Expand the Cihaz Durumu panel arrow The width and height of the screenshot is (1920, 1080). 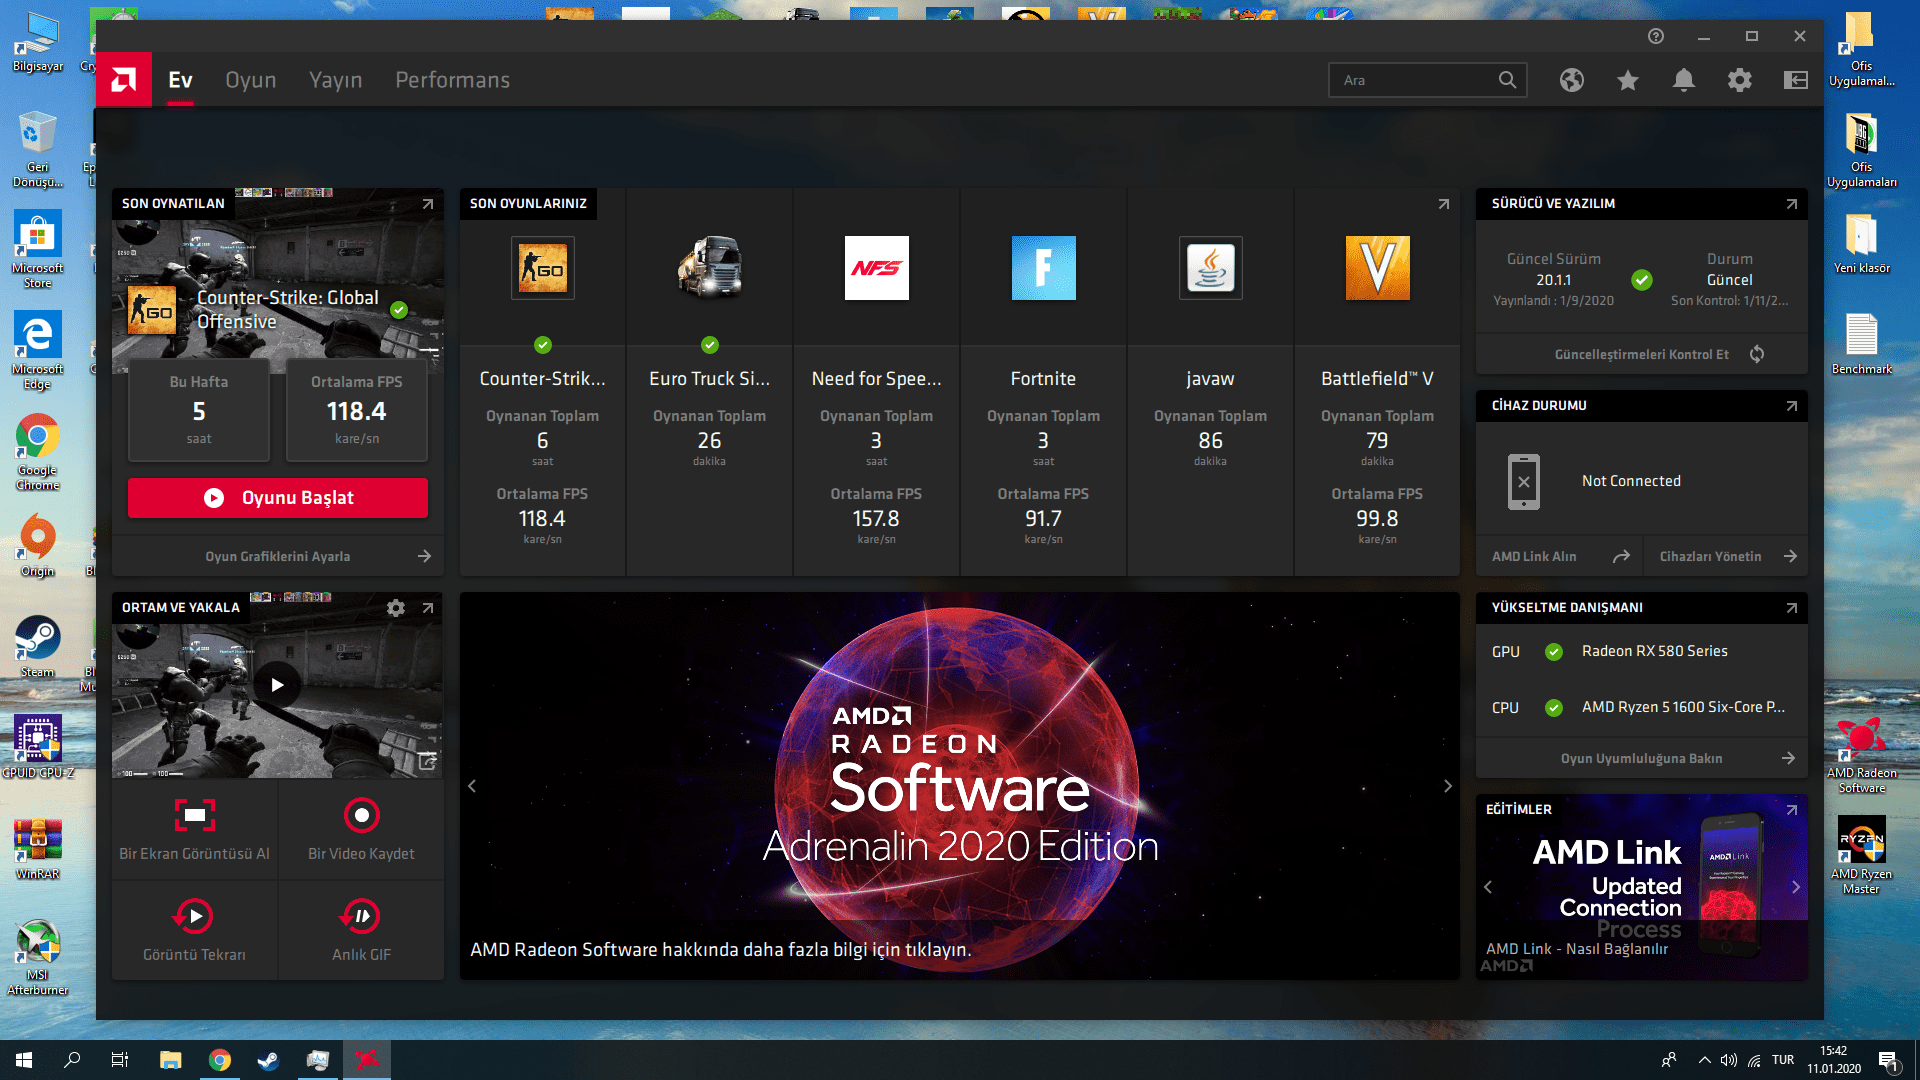pyautogui.click(x=1791, y=406)
